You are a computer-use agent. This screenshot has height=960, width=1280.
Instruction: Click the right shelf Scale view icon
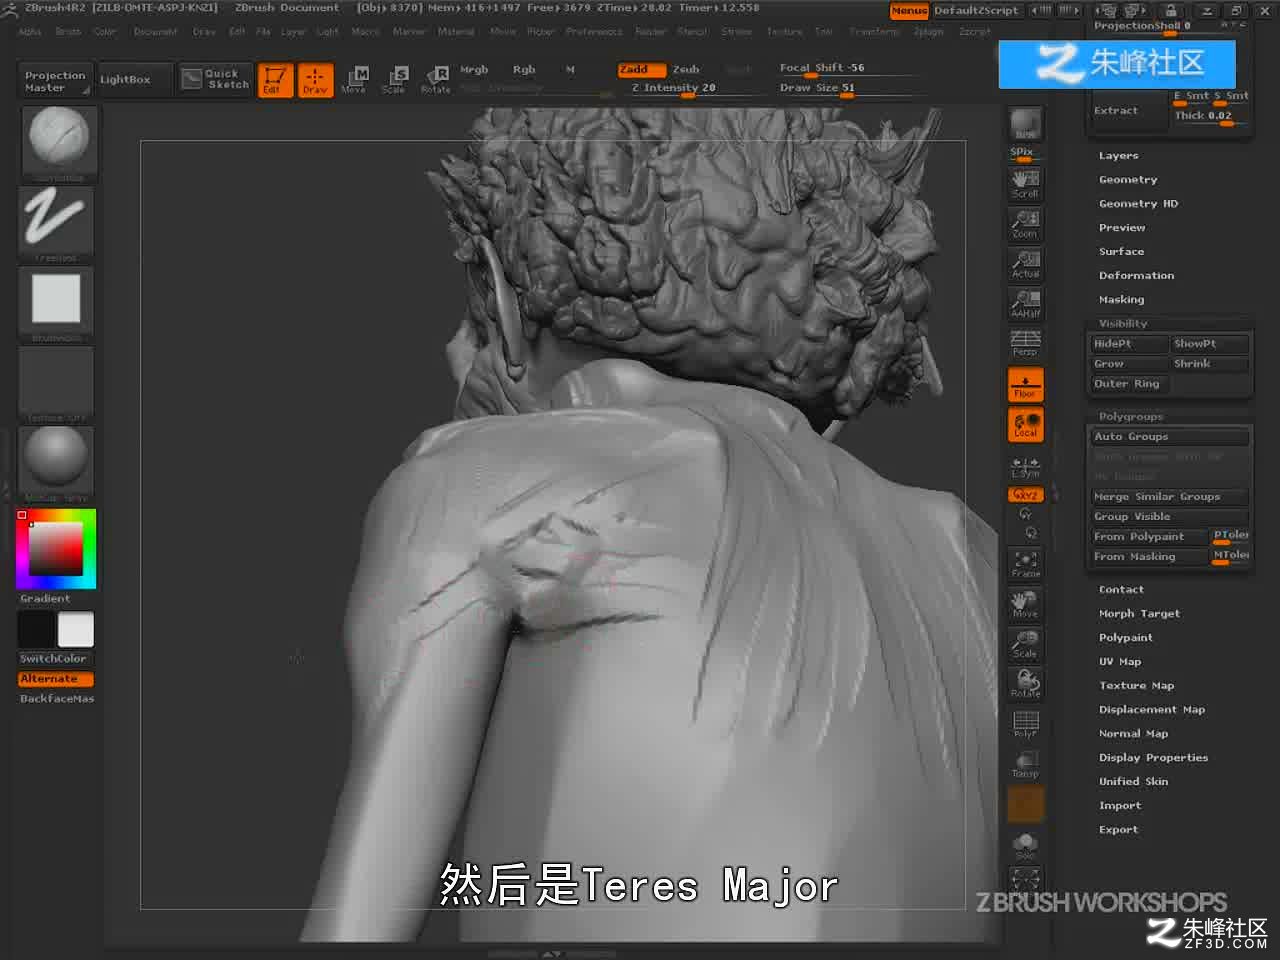1025,644
